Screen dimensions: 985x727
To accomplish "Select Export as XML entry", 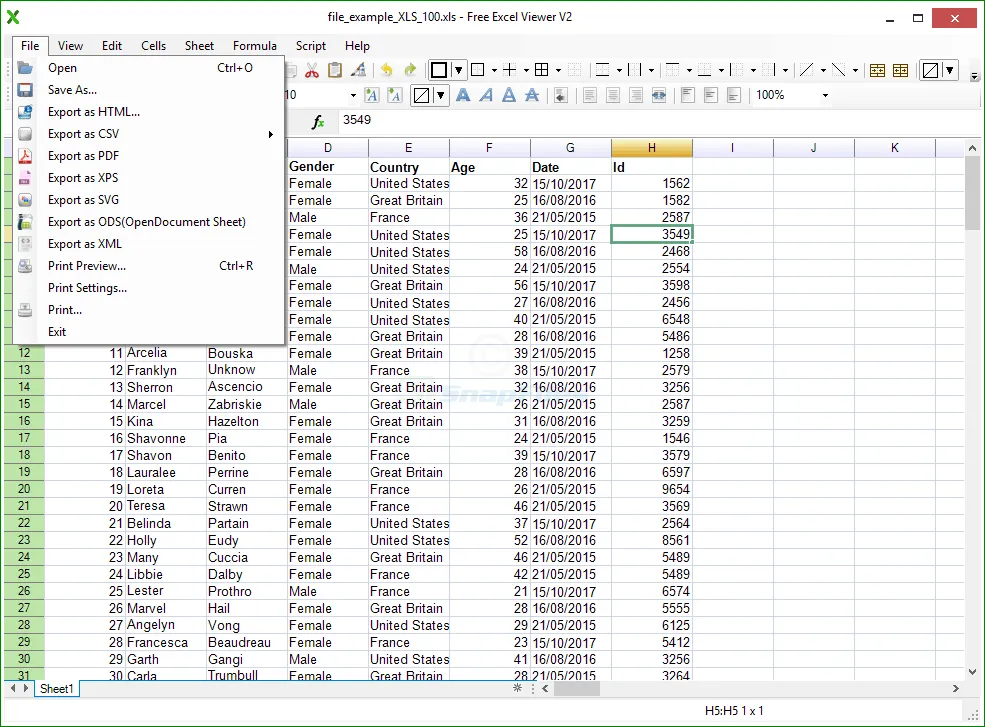I will [x=148, y=244].
